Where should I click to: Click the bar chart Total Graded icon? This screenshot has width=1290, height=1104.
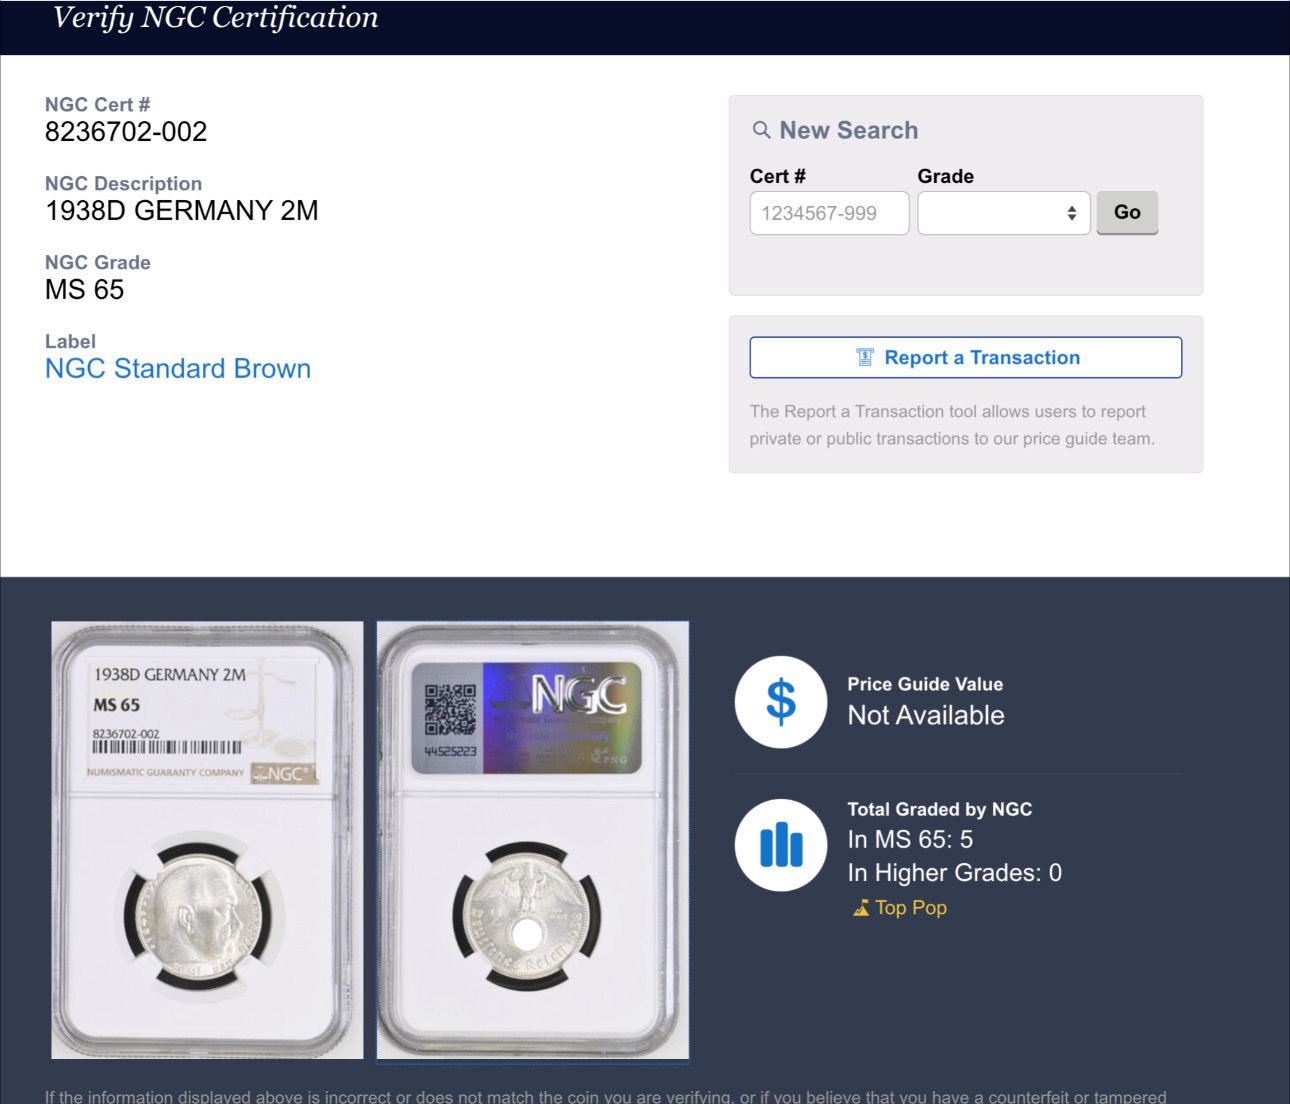(x=781, y=845)
